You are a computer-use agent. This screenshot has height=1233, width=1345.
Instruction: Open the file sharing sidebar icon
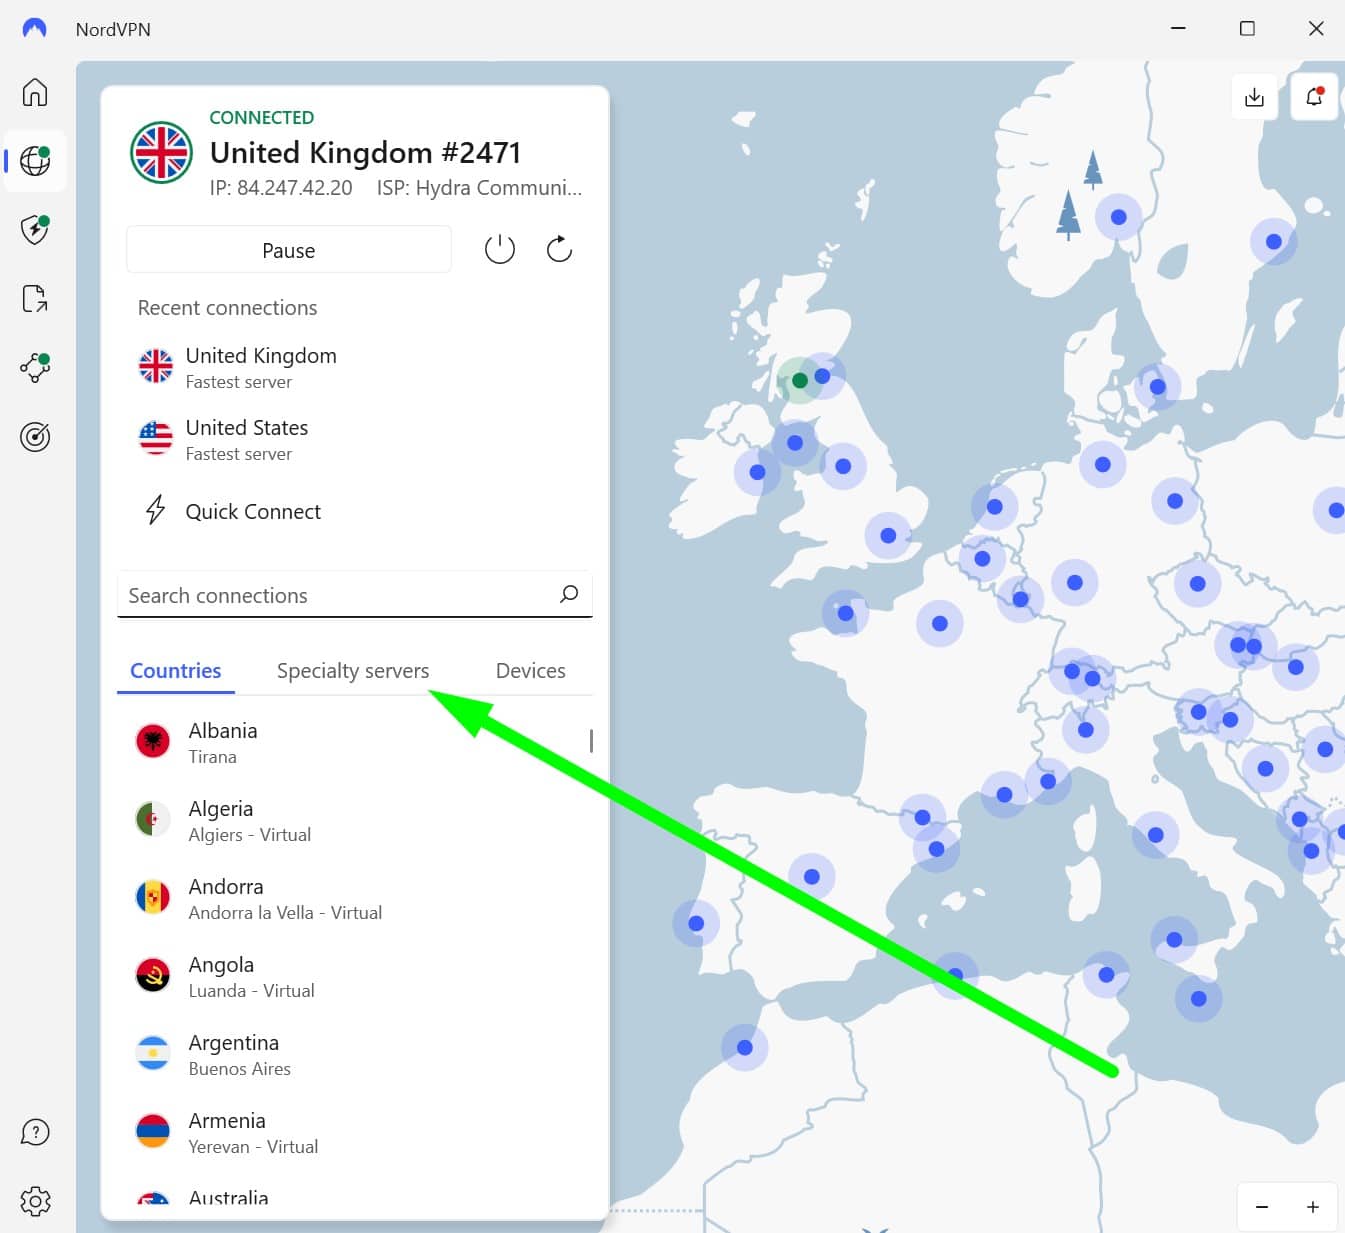tap(35, 298)
